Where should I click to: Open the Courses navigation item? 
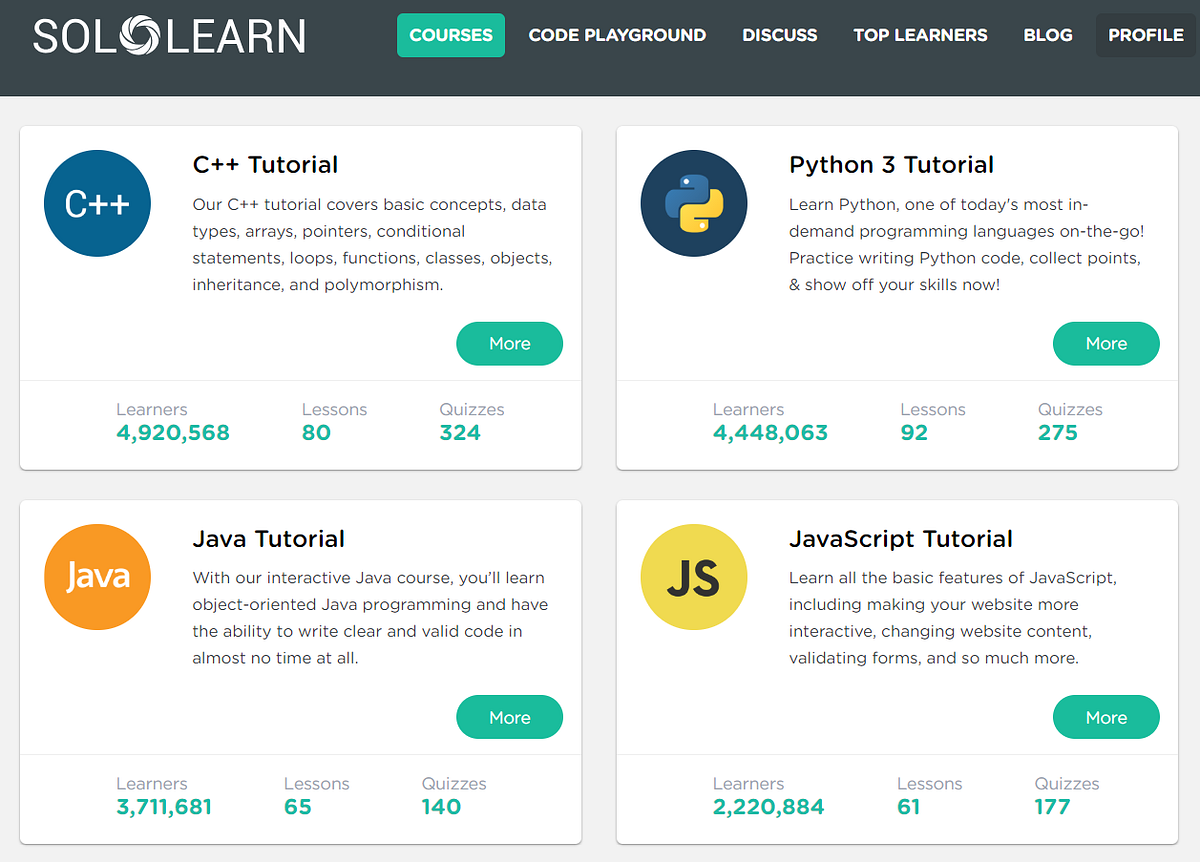(450, 35)
